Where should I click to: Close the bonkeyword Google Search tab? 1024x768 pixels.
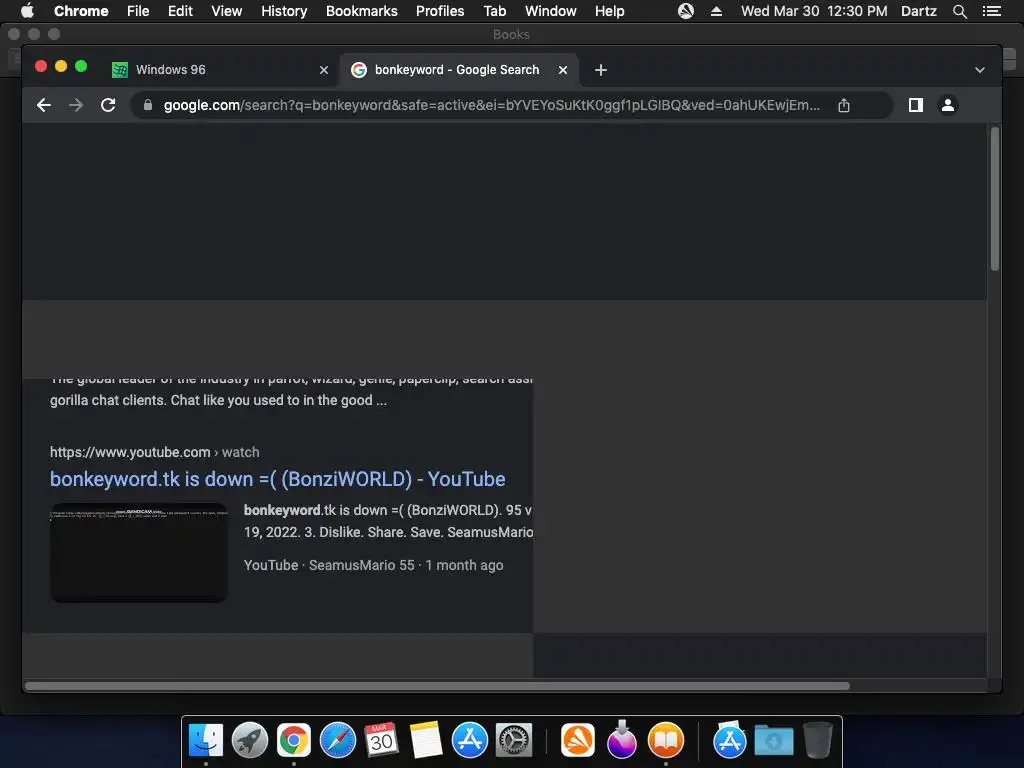563,70
